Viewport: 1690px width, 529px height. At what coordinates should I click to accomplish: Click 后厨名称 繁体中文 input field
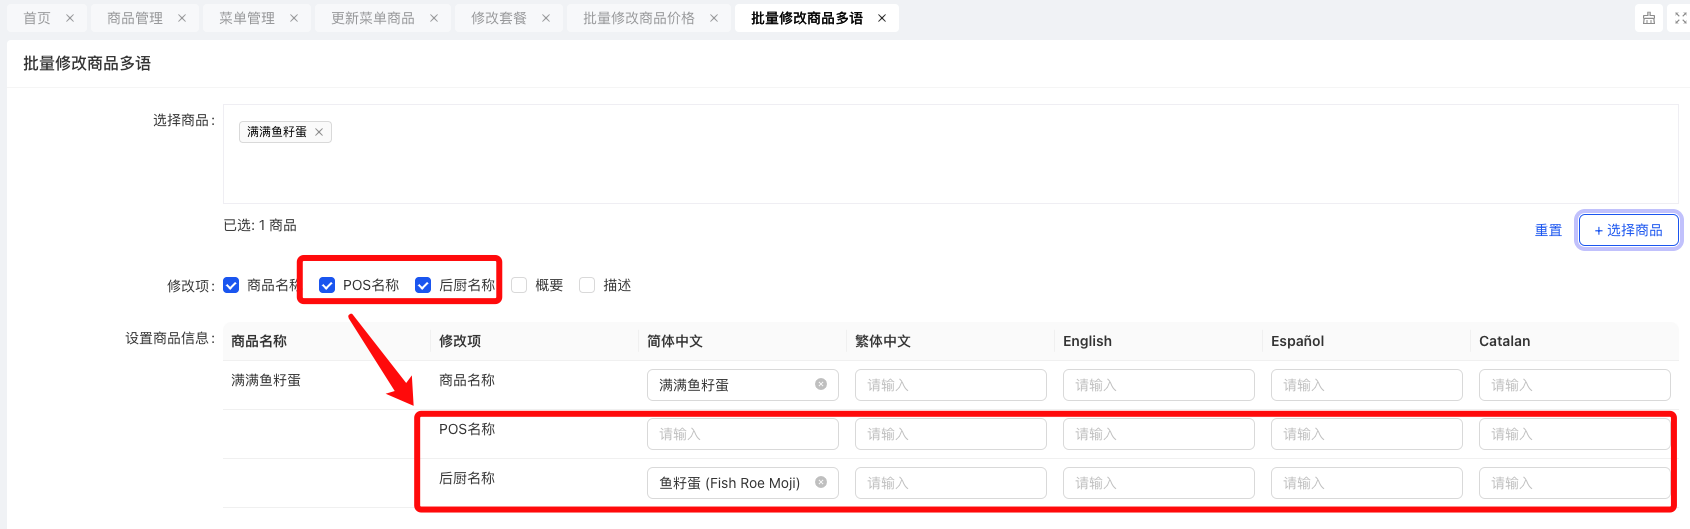coord(951,483)
